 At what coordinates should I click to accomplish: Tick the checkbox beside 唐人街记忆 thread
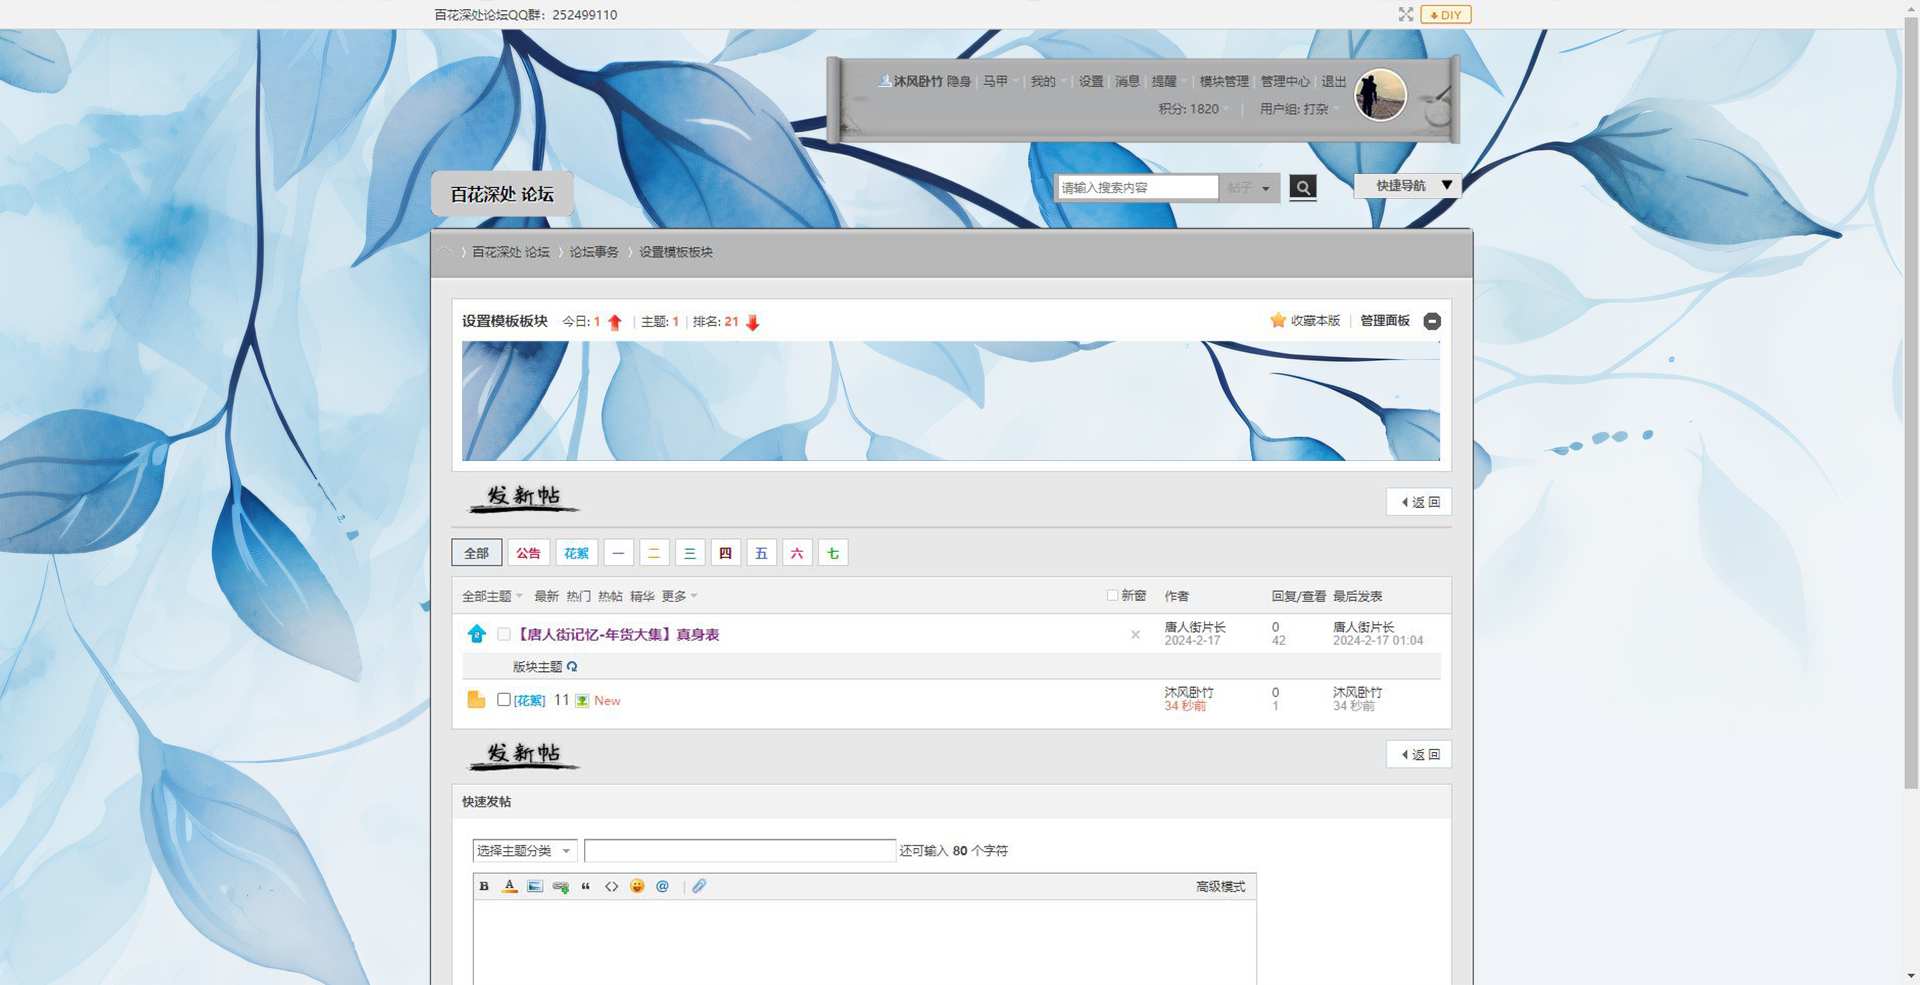(x=504, y=634)
